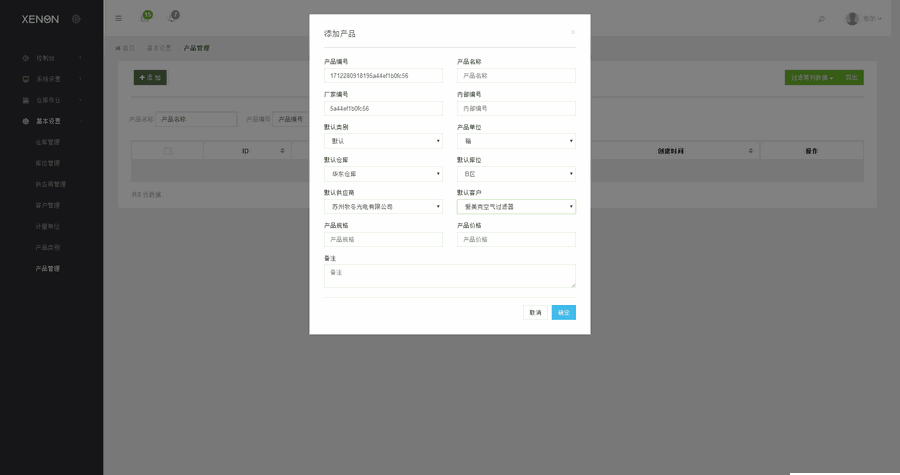Image resolution: width=900 pixels, height=475 pixels.
Task: Expand the 默认客户 dropdown
Action: point(516,207)
